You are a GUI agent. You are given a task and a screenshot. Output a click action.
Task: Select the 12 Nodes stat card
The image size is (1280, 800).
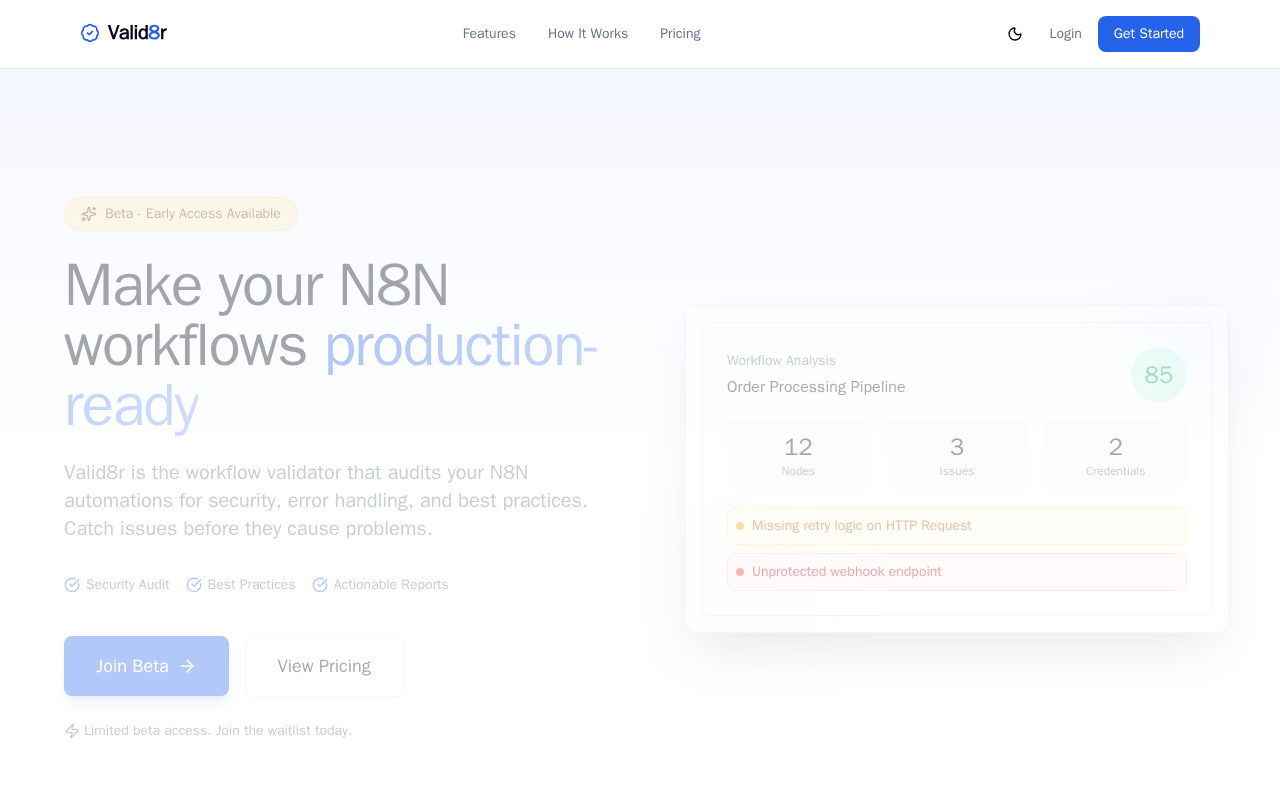tap(798, 455)
